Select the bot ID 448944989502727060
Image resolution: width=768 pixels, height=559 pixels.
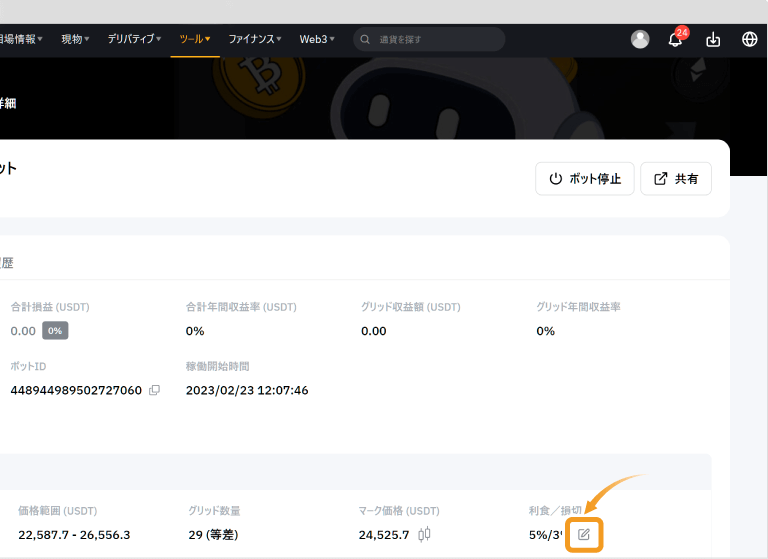(x=76, y=390)
